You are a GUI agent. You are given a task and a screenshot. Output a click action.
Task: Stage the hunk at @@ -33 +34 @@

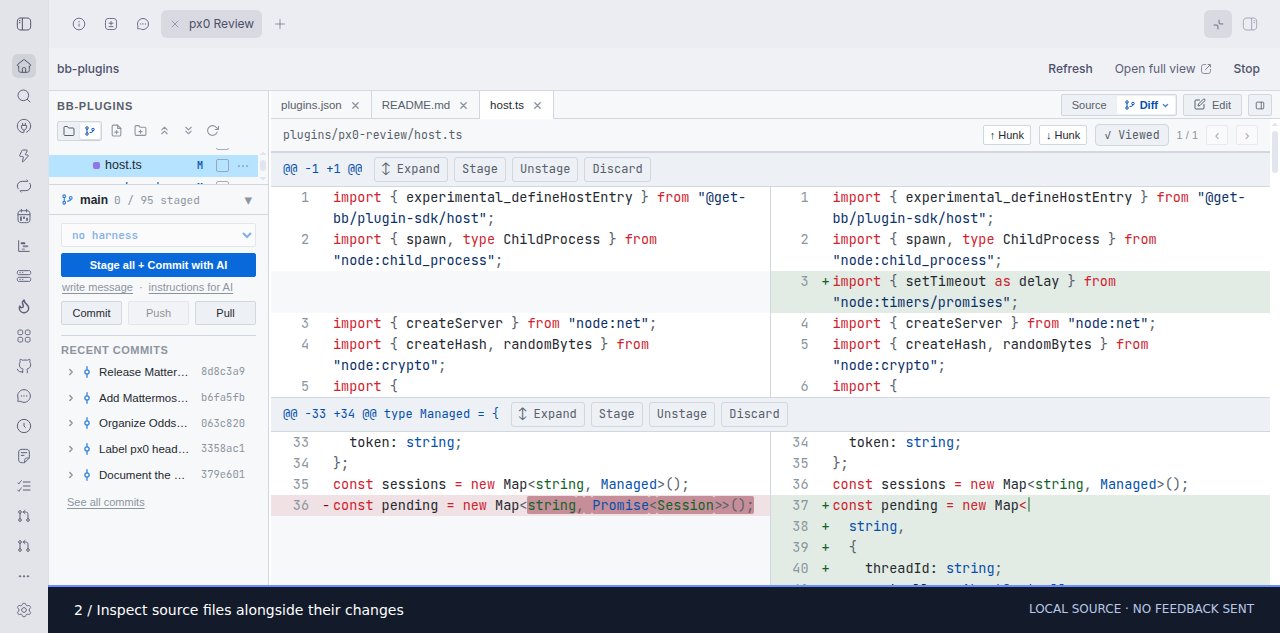tap(616, 414)
